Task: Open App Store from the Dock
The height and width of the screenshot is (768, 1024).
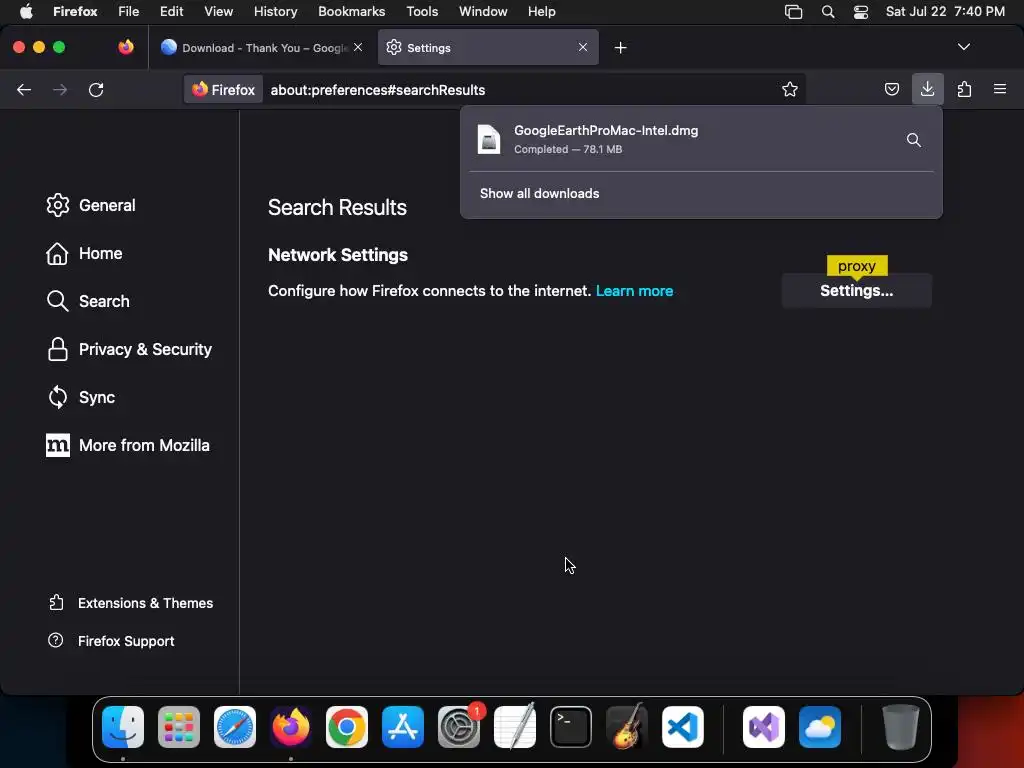Action: (x=403, y=727)
